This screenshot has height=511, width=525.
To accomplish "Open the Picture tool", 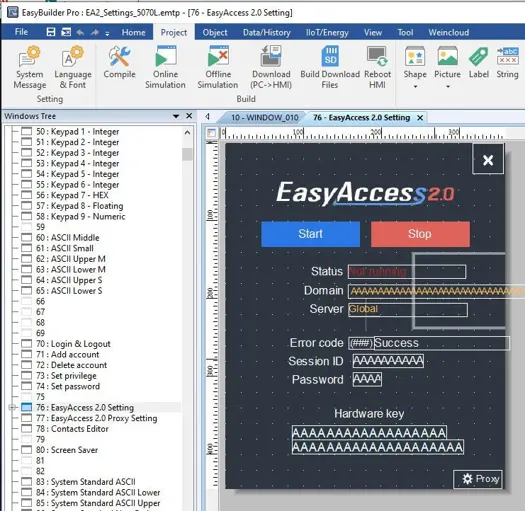I will pos(447,63).
